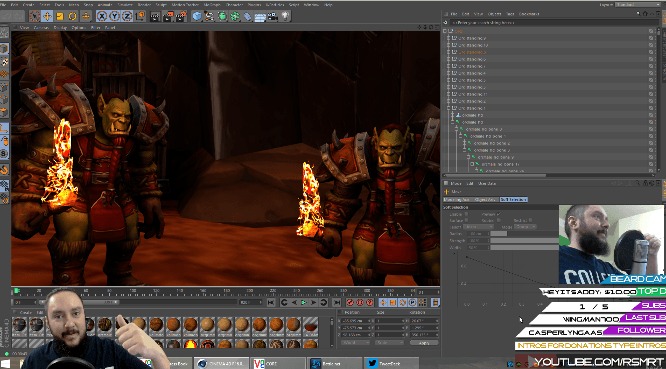Switch to Cinema 4D taskbar button
Image resolution: width=666 pixels, height=369 pixels.
point(221,363)
